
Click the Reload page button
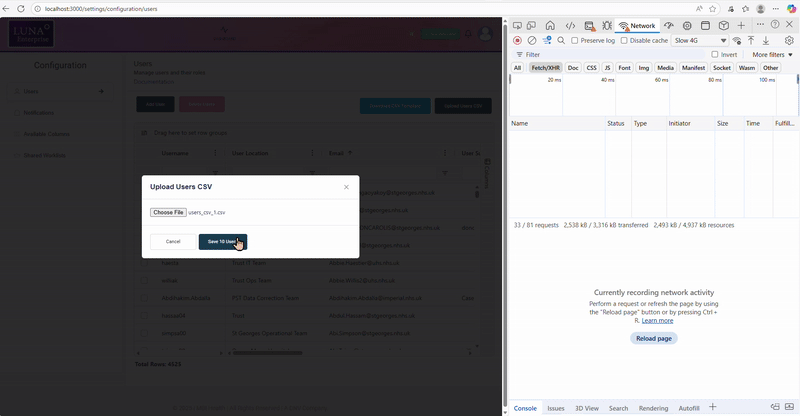point(654,338)
